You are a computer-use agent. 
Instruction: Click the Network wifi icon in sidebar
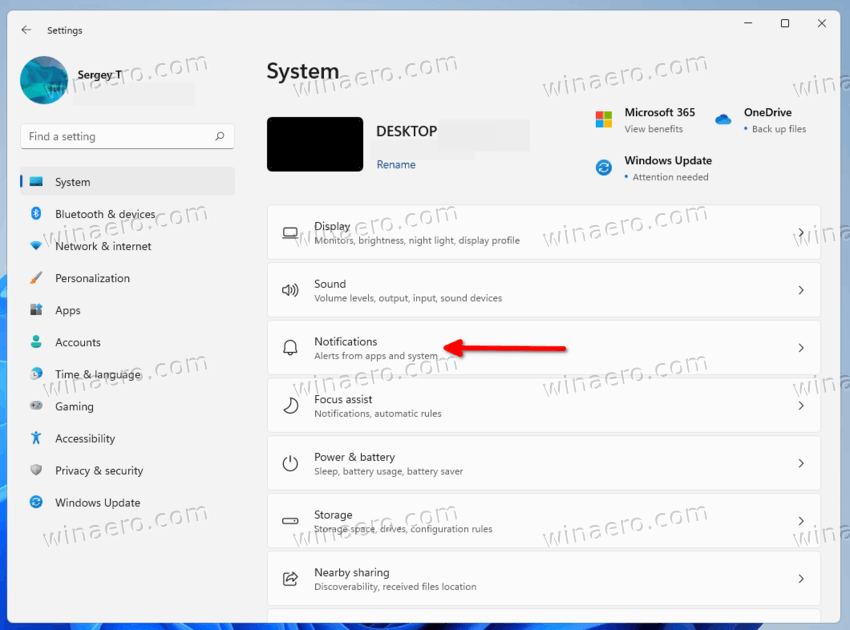36,246
